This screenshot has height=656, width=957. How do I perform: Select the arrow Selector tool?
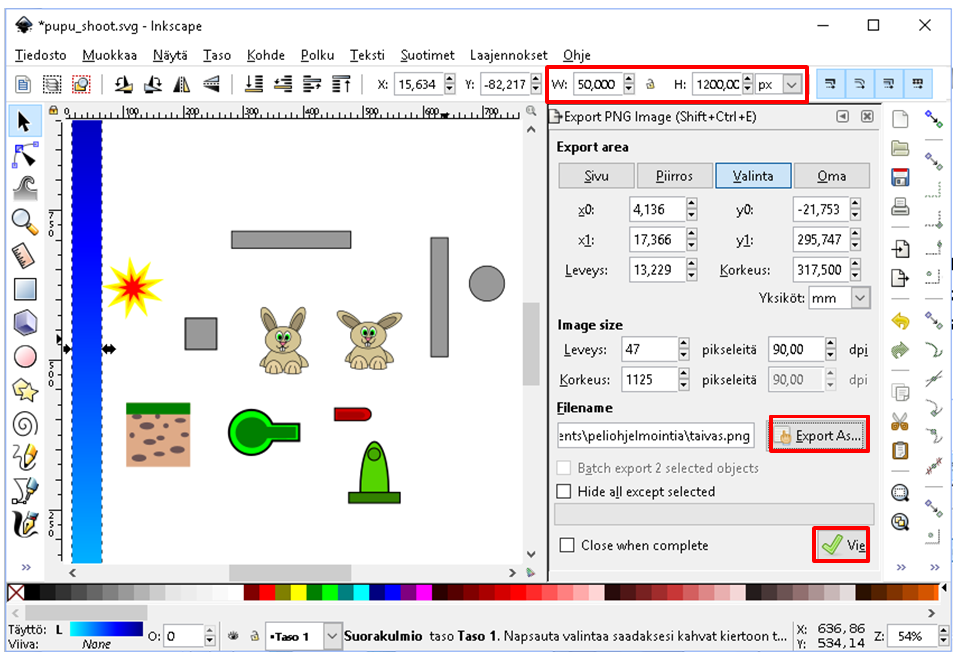coord(24,122)
